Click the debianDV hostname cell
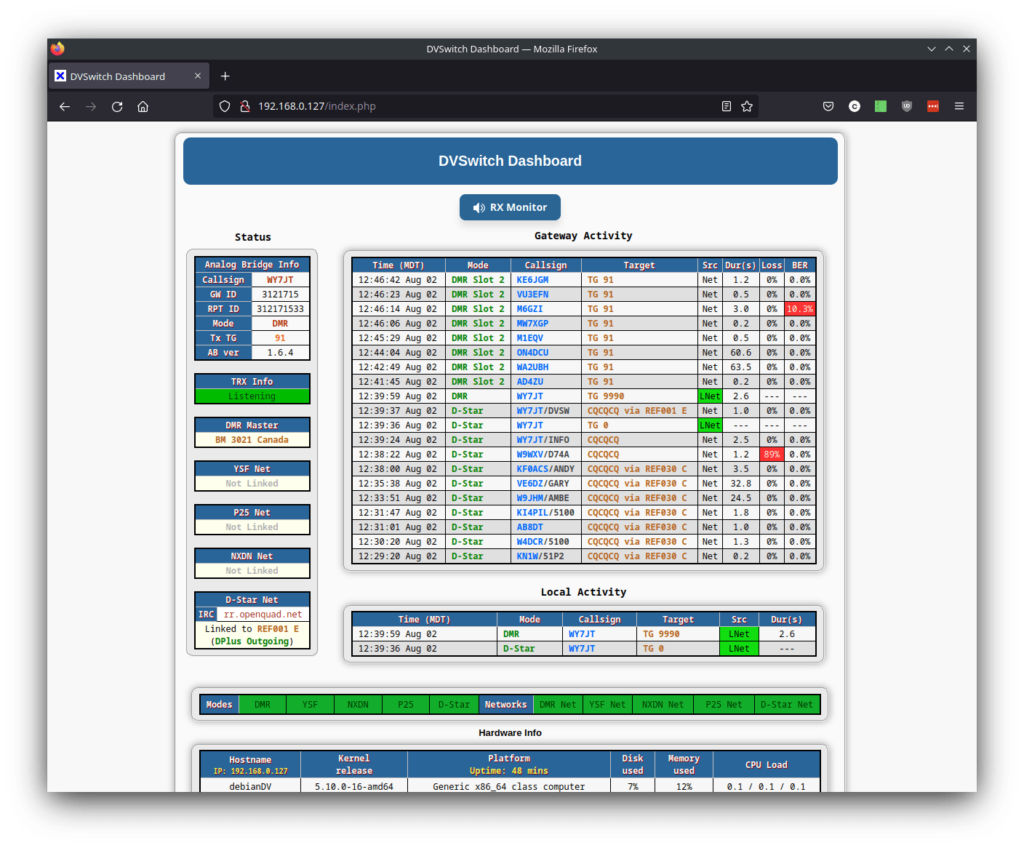The width and height of the screenshot is (1024, 848). [x=250, y=786]
